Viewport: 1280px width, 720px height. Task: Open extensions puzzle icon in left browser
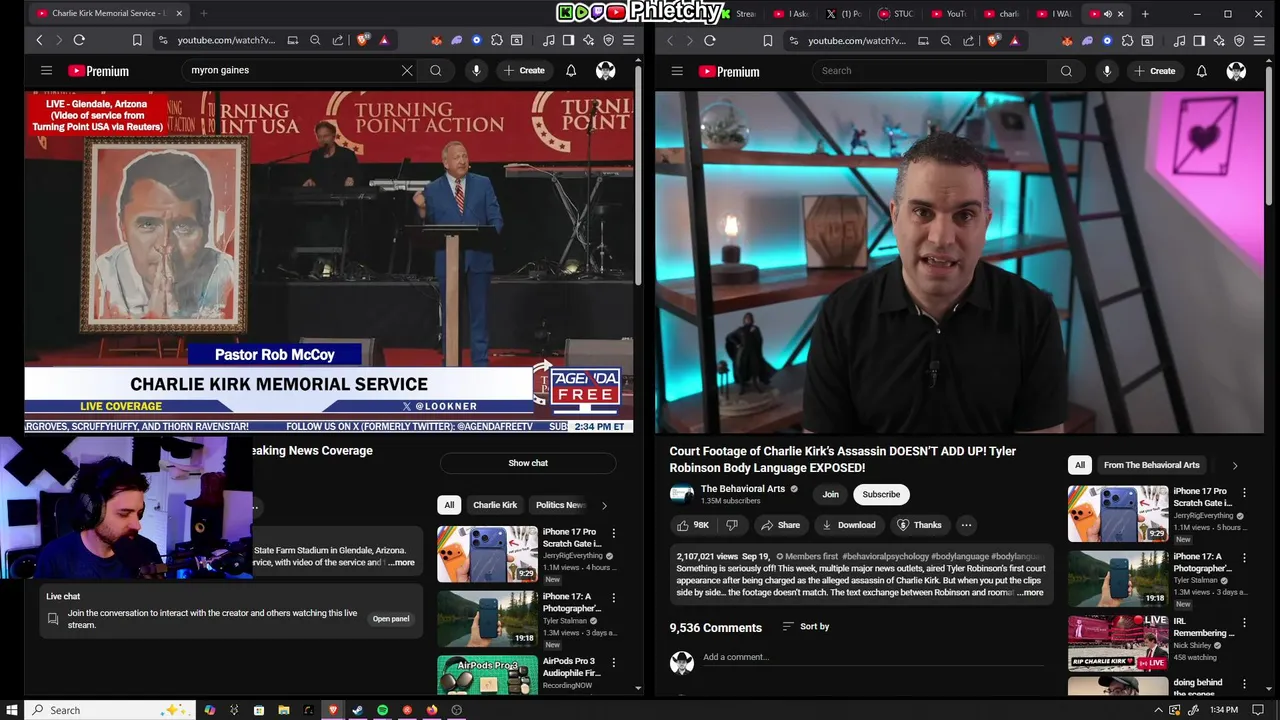pos(497,40)
